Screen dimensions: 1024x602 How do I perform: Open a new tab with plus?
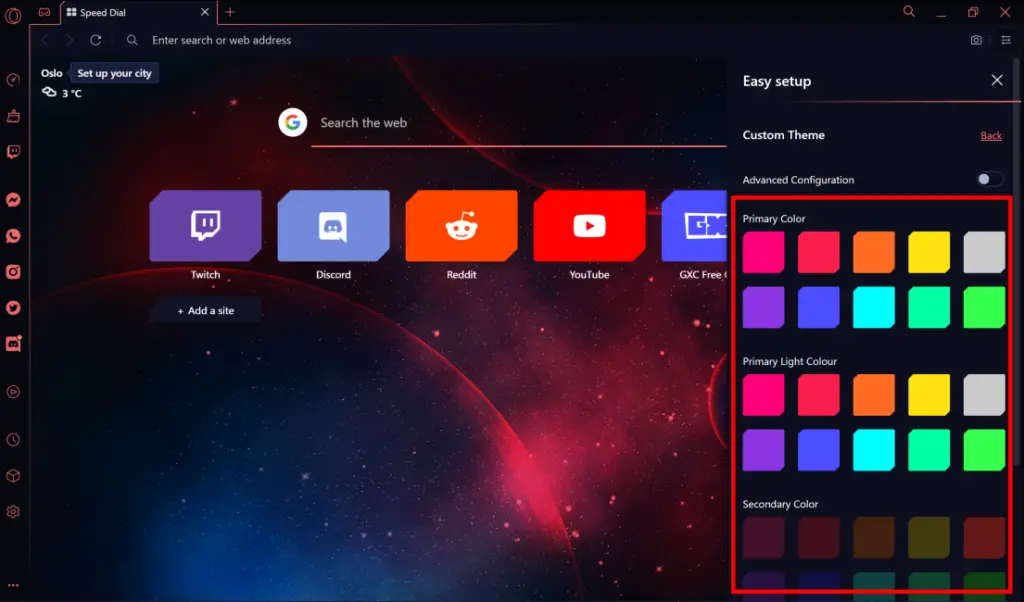coord(230,12)
